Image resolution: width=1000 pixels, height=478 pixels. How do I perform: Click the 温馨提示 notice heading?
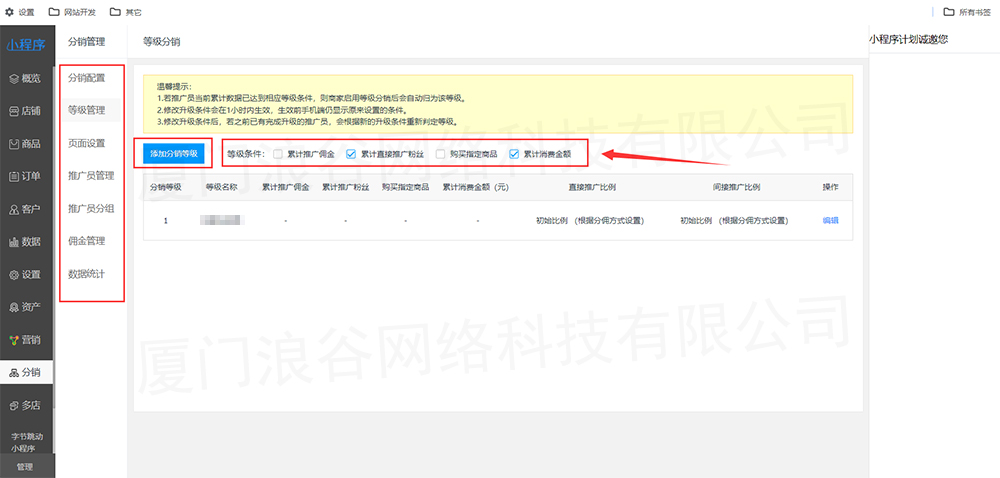174,86
